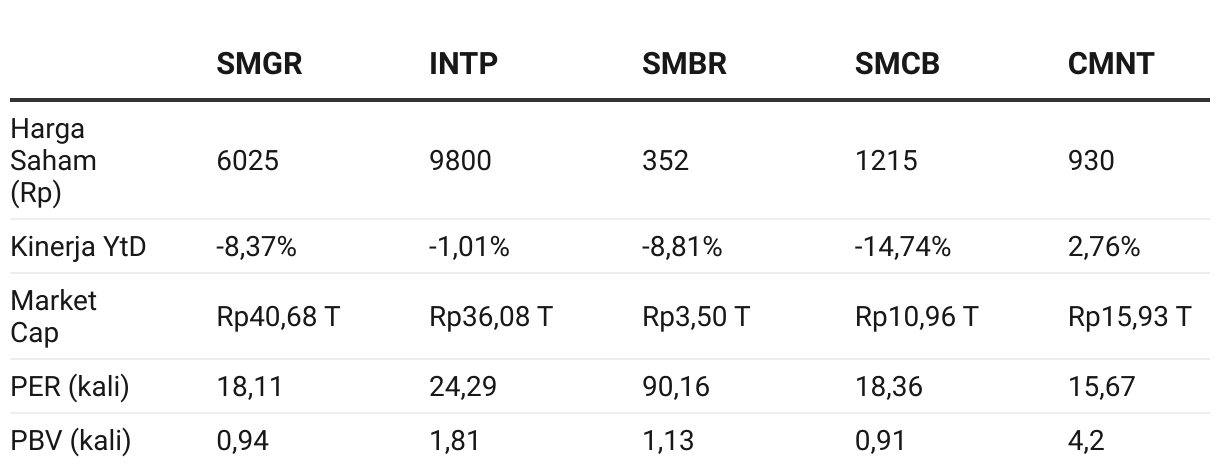This screenshot has width=1220, height=476.
Task: Select the PBV (kali) row label
Action: (x=71, y=441)
